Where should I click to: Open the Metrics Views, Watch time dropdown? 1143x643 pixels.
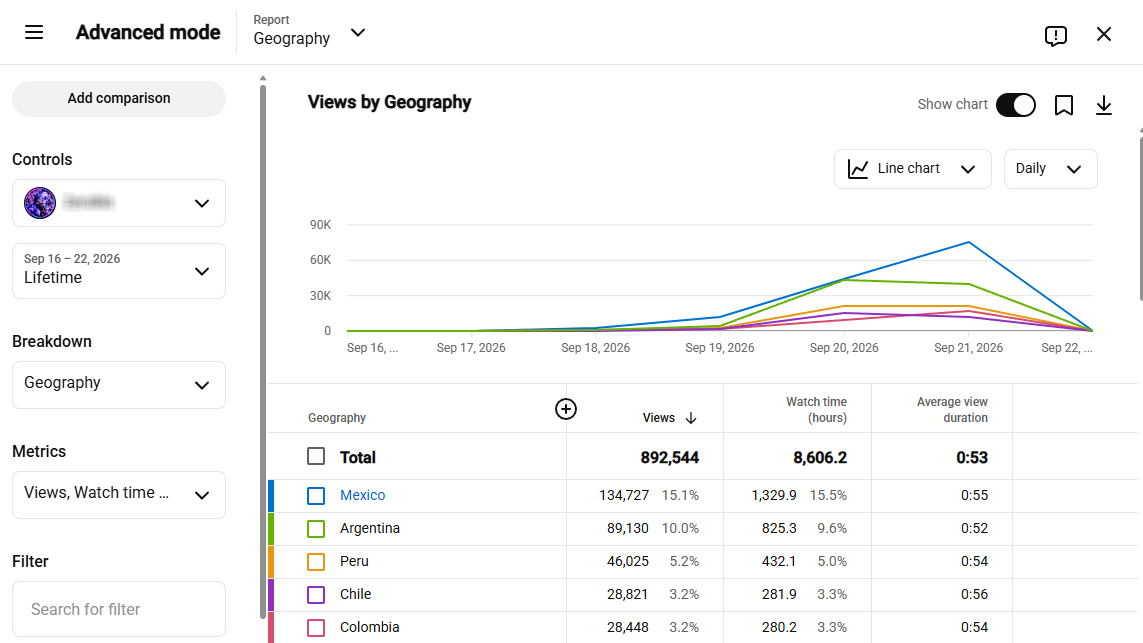[119, 494]
